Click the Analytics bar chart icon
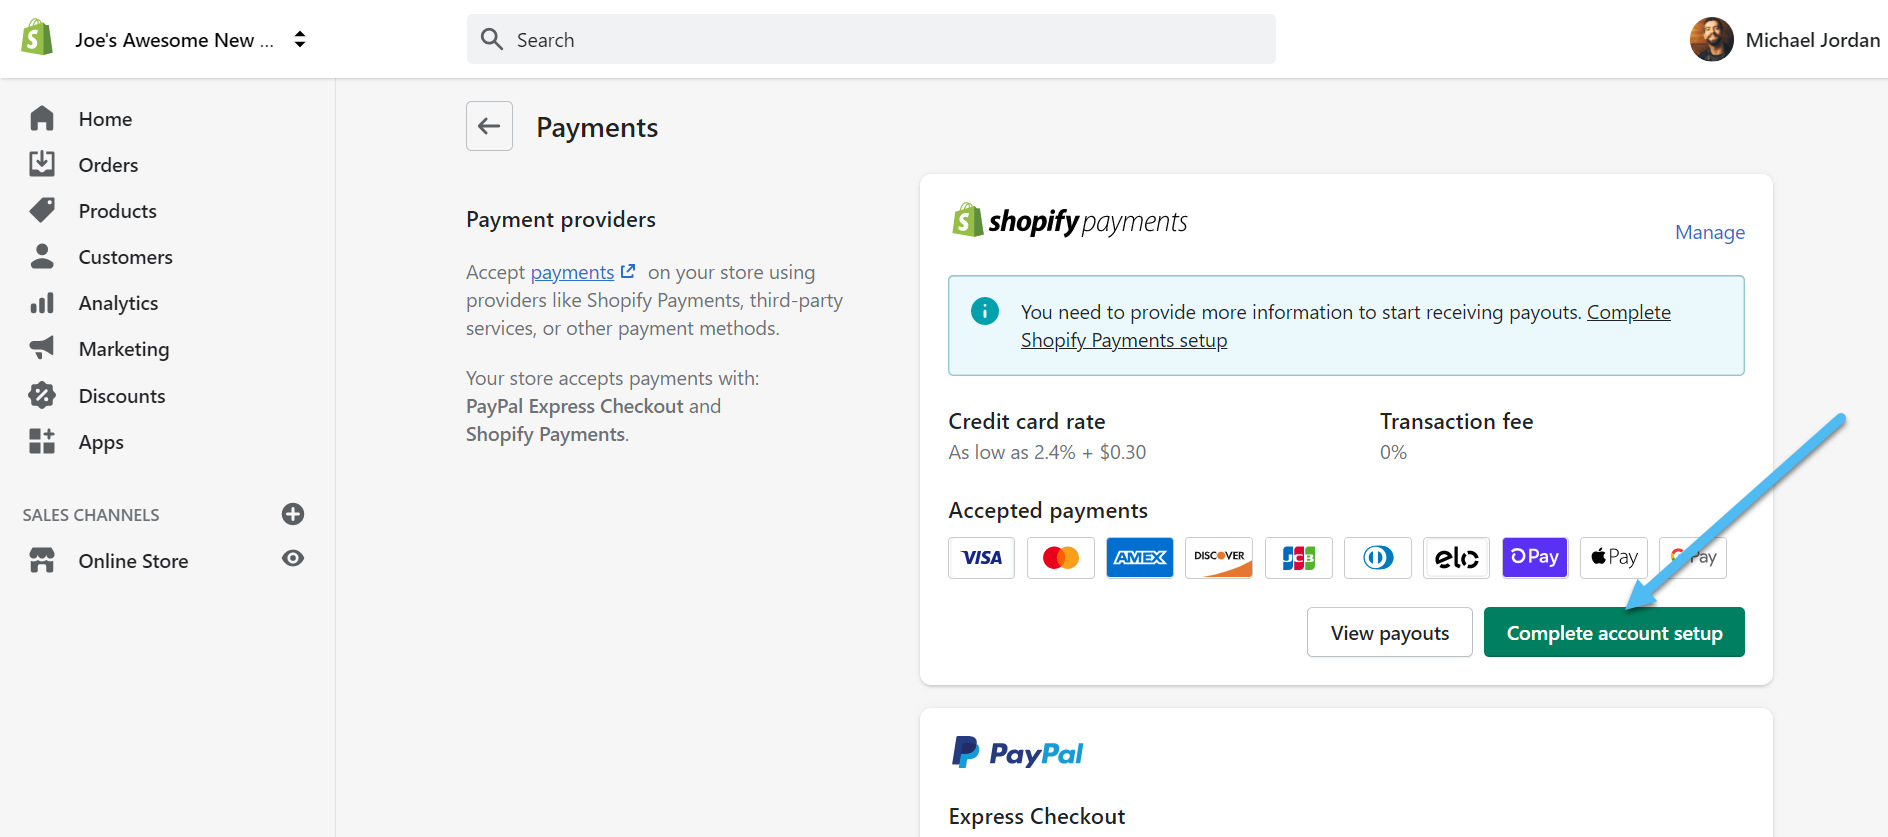This screenshot has width=1888, height=837. tap(42, 303)
